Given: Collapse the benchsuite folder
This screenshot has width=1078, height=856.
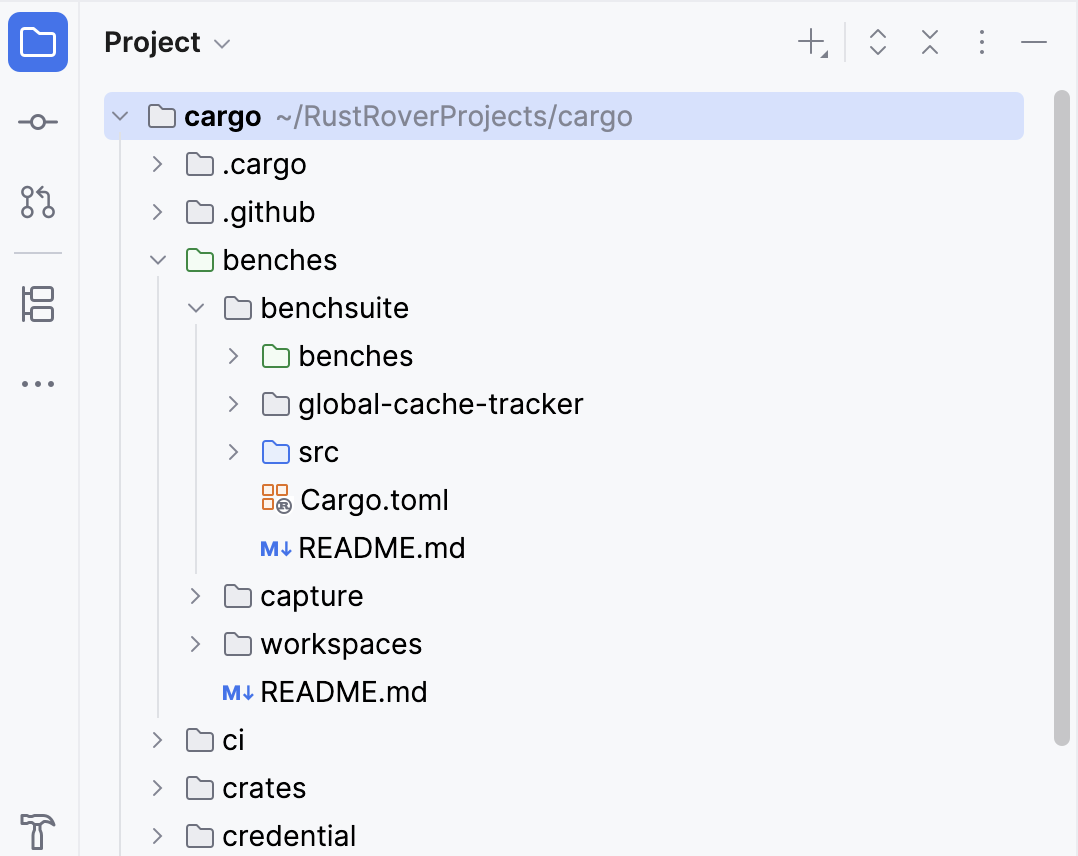Looking at the screenshot, I should coord(195,308).
